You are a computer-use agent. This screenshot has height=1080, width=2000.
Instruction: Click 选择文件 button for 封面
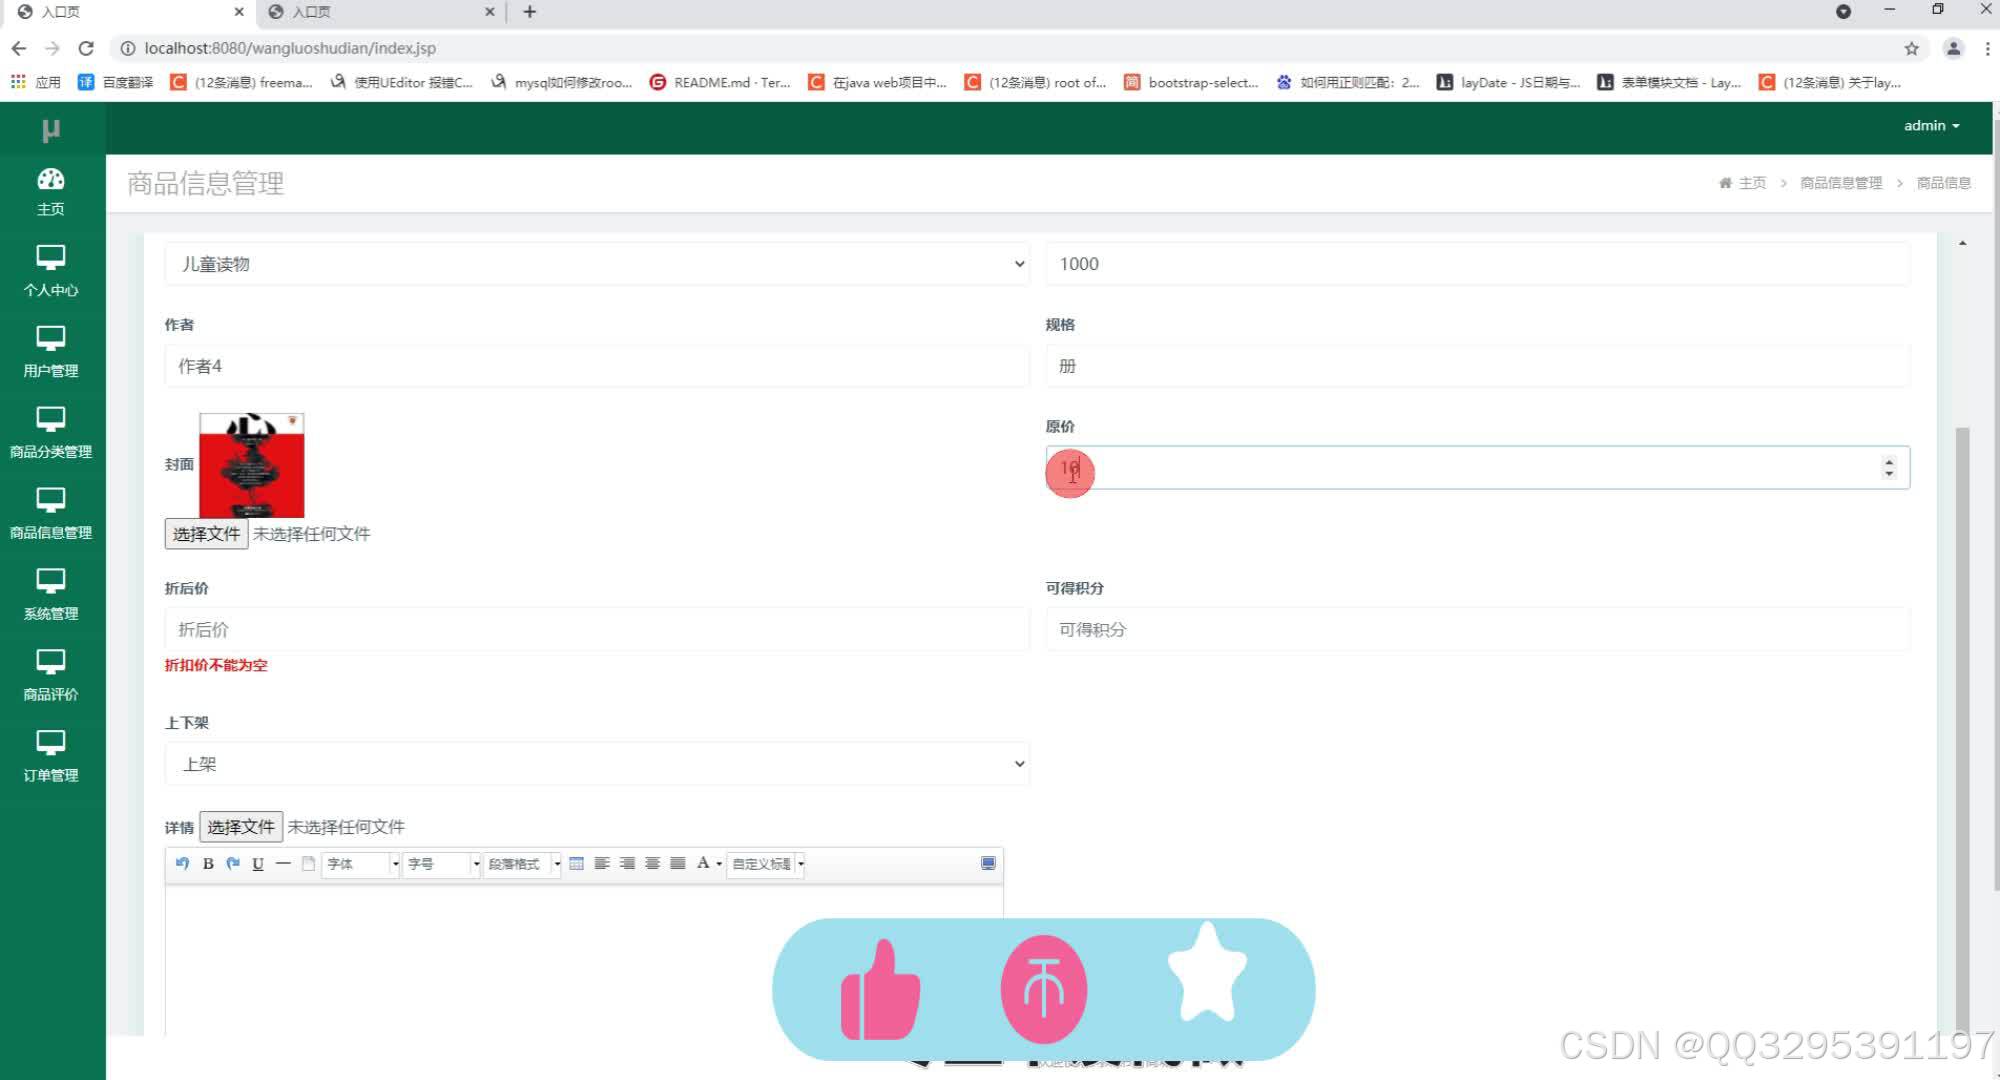click(x=206, y=533)
